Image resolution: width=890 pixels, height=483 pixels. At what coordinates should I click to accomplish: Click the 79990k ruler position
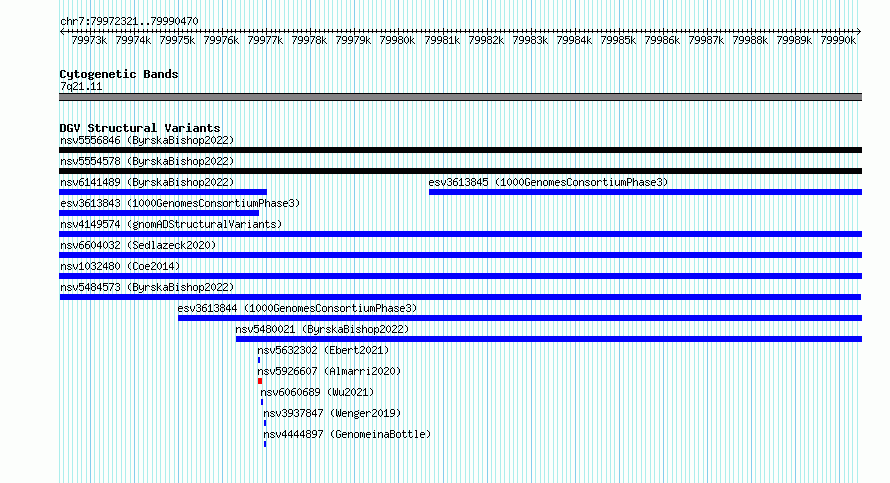pos(838,40)
